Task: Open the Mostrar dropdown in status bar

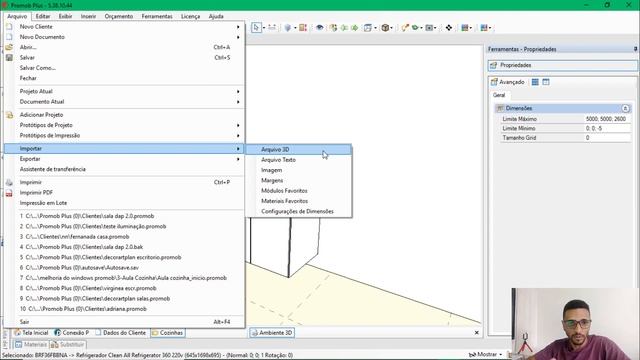Action: coord(486,354)
